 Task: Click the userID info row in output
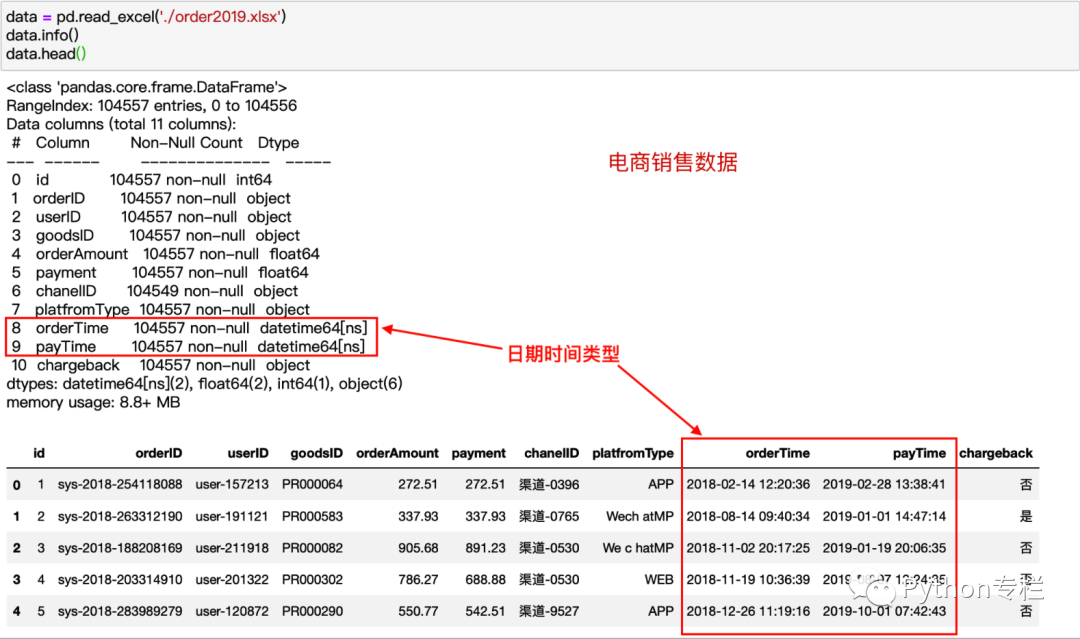click(152, 217)
